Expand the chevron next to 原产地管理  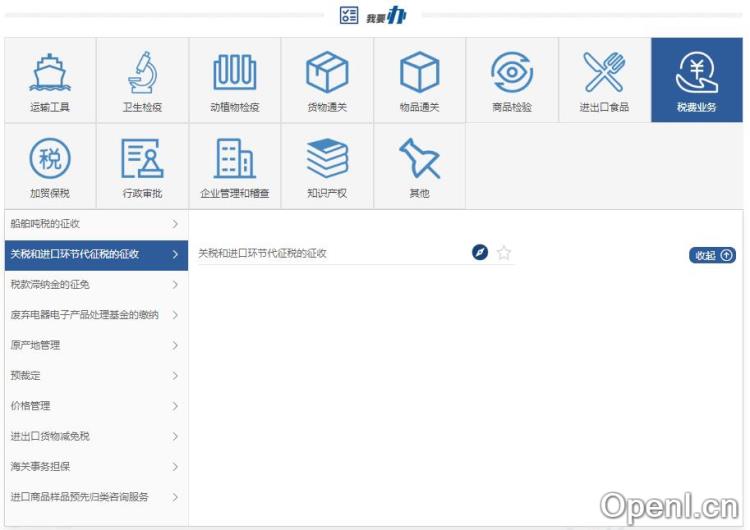[x=175, y=345]
